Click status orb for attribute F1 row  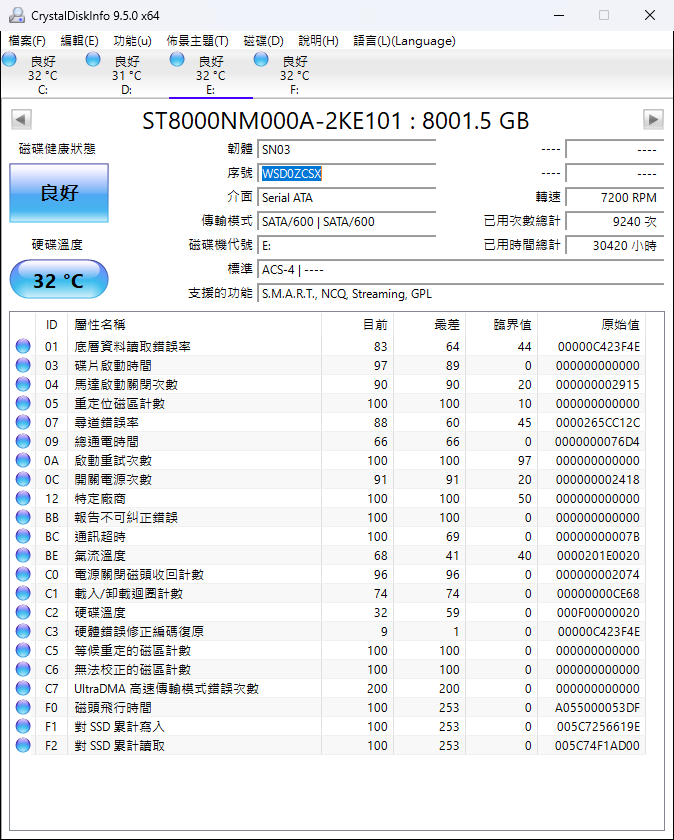pos(23,726)
